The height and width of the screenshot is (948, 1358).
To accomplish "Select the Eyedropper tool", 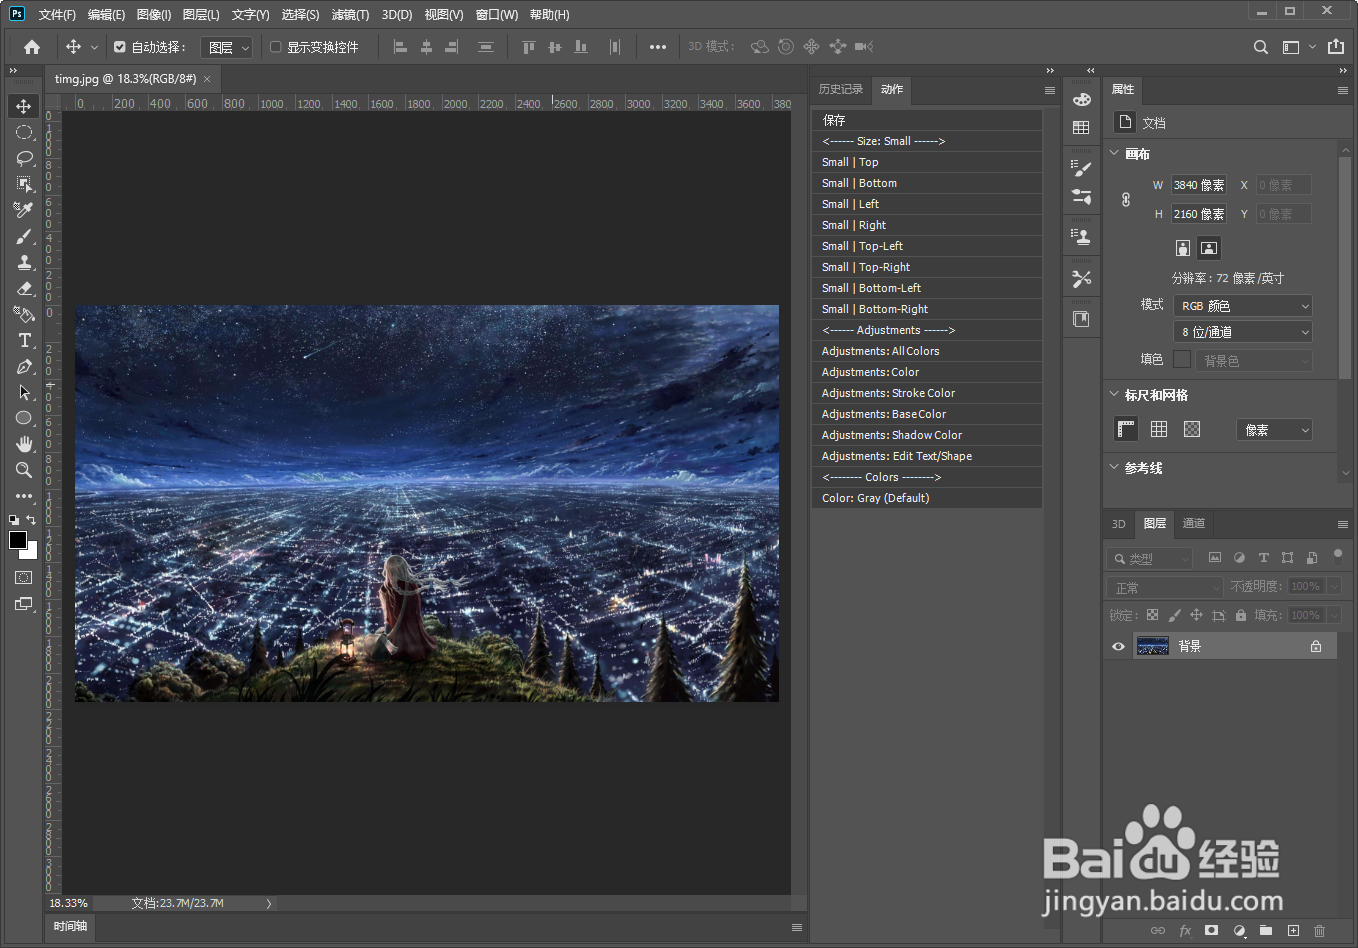I will (24, 210).
